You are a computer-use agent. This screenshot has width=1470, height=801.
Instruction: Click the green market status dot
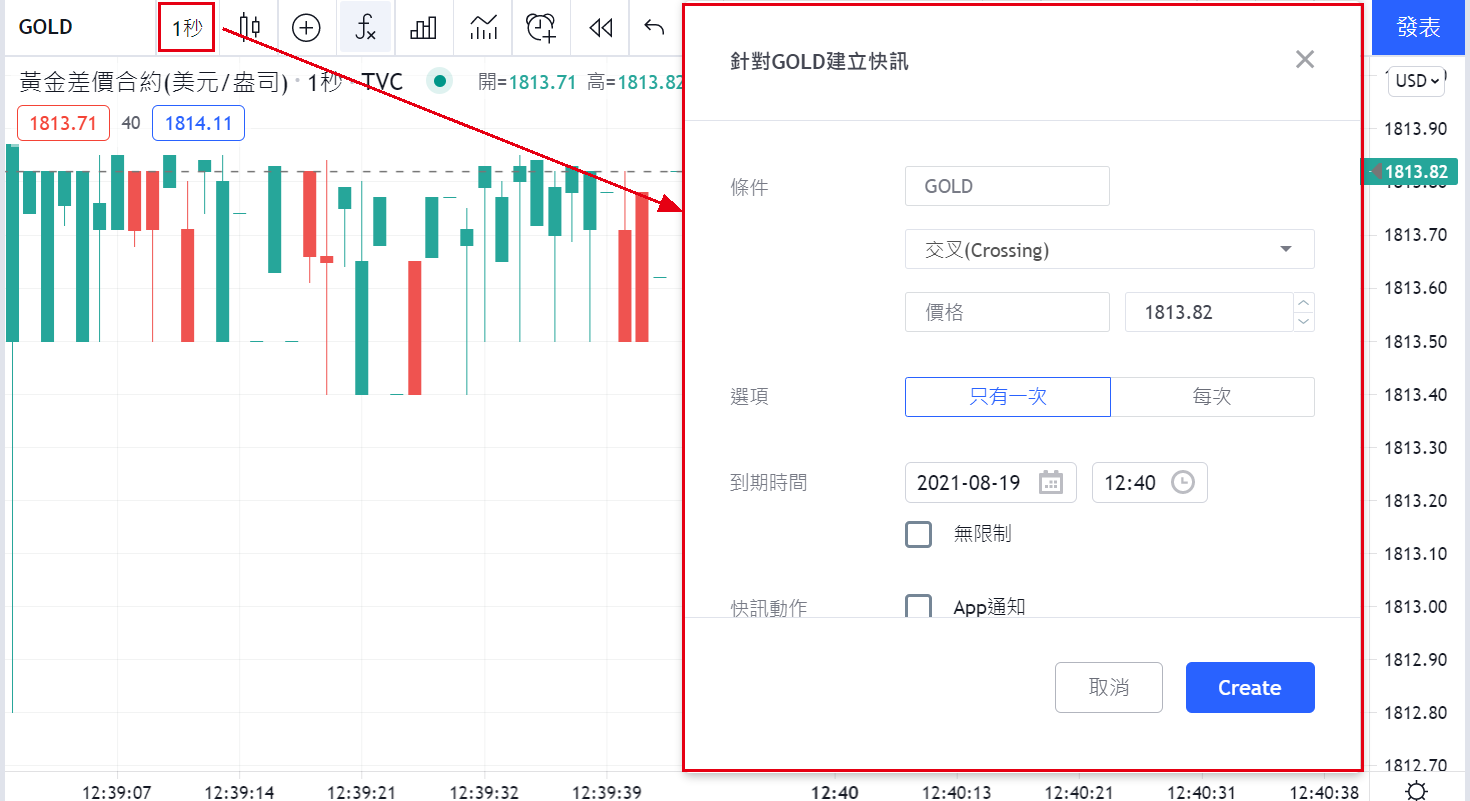[x=439, y=82]
